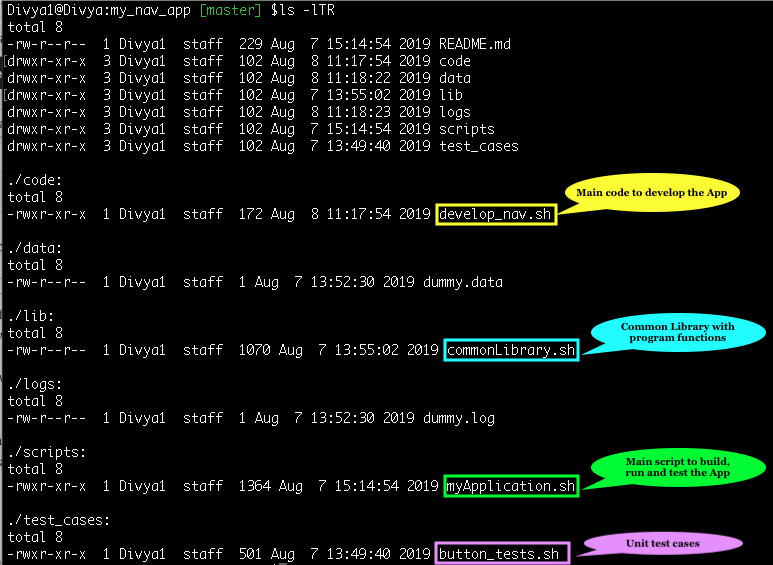Click the purple-boxed button_tests.sh filename
Image resolution: width=773 pixels, height=565 pixels.
pos(502,554)
